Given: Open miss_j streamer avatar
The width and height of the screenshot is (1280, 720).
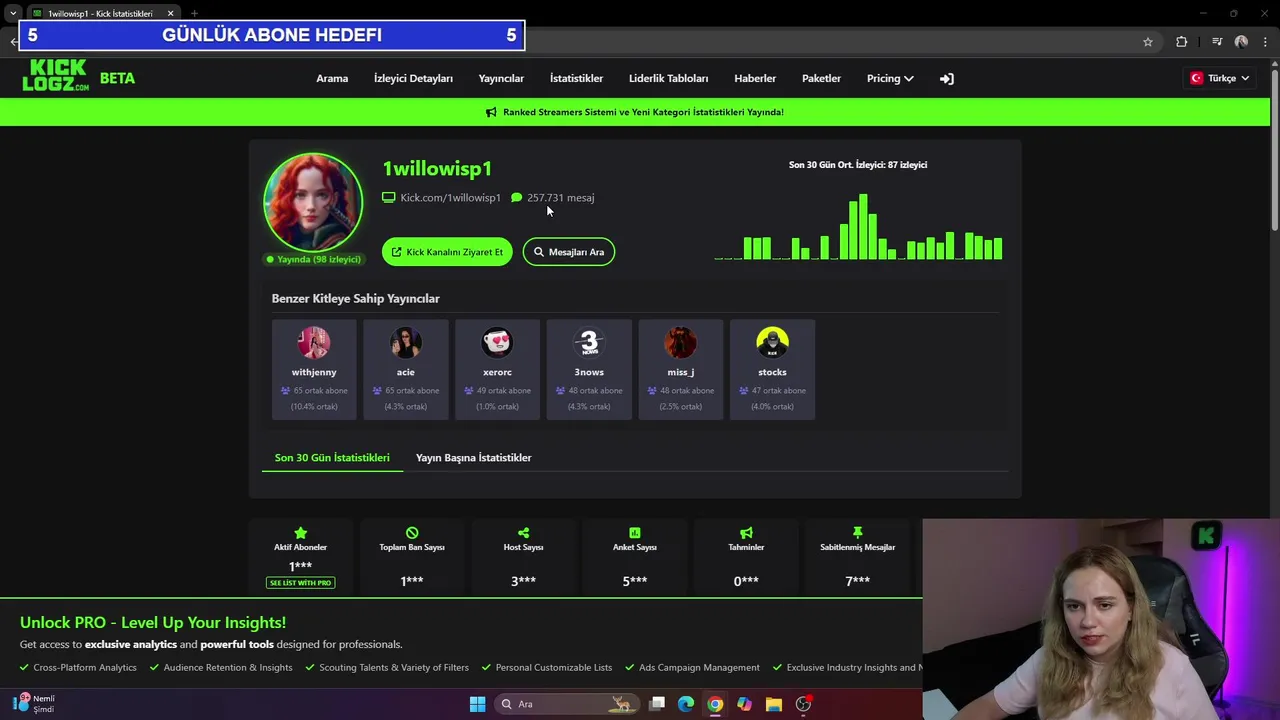Looking at the screenshot, I should pyautogui.click(x=681, y=342).
